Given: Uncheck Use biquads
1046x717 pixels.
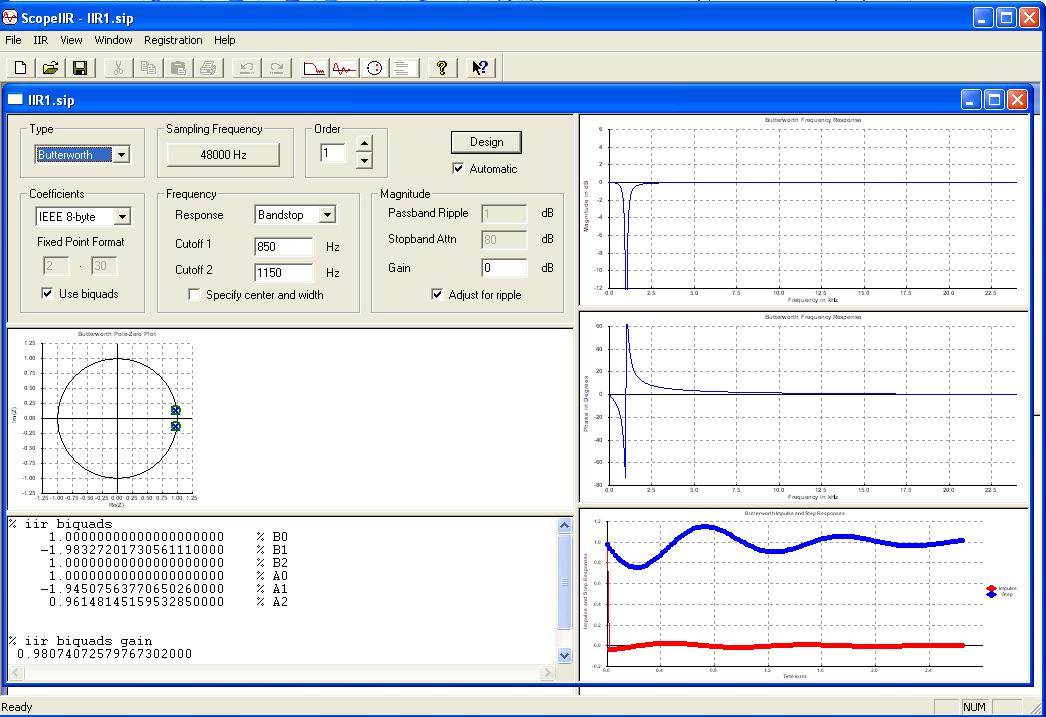Looking at the screenshot, I should pyautogui.click(x=47, y=293).
